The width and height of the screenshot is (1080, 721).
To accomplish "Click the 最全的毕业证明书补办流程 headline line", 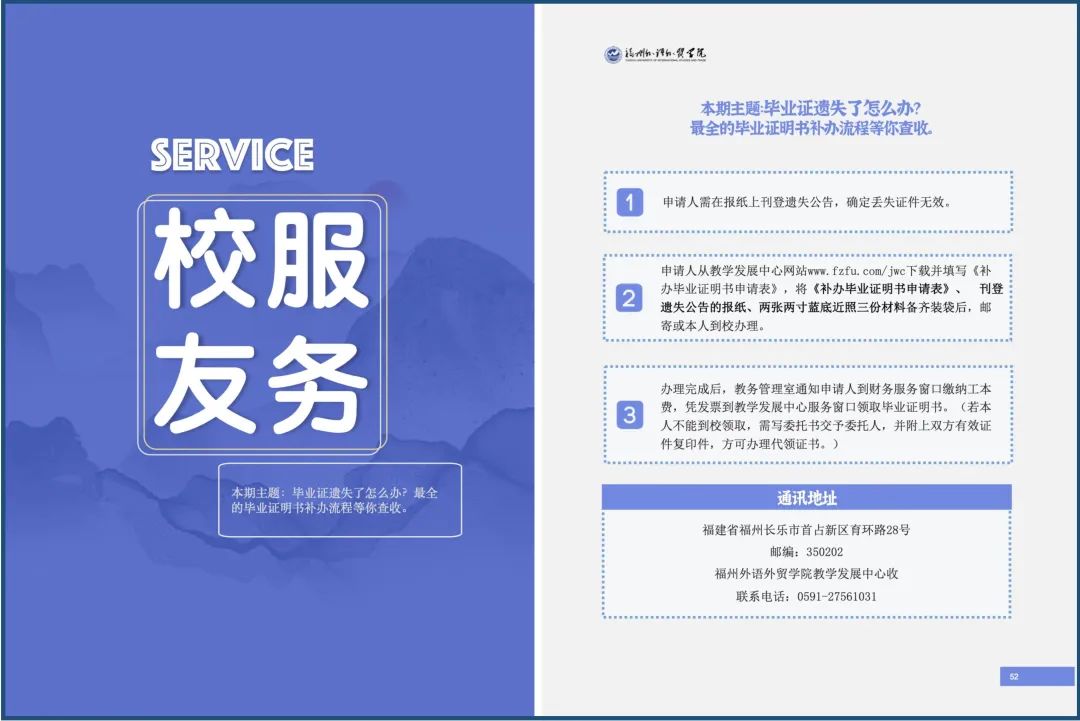I will click(810, 129).
